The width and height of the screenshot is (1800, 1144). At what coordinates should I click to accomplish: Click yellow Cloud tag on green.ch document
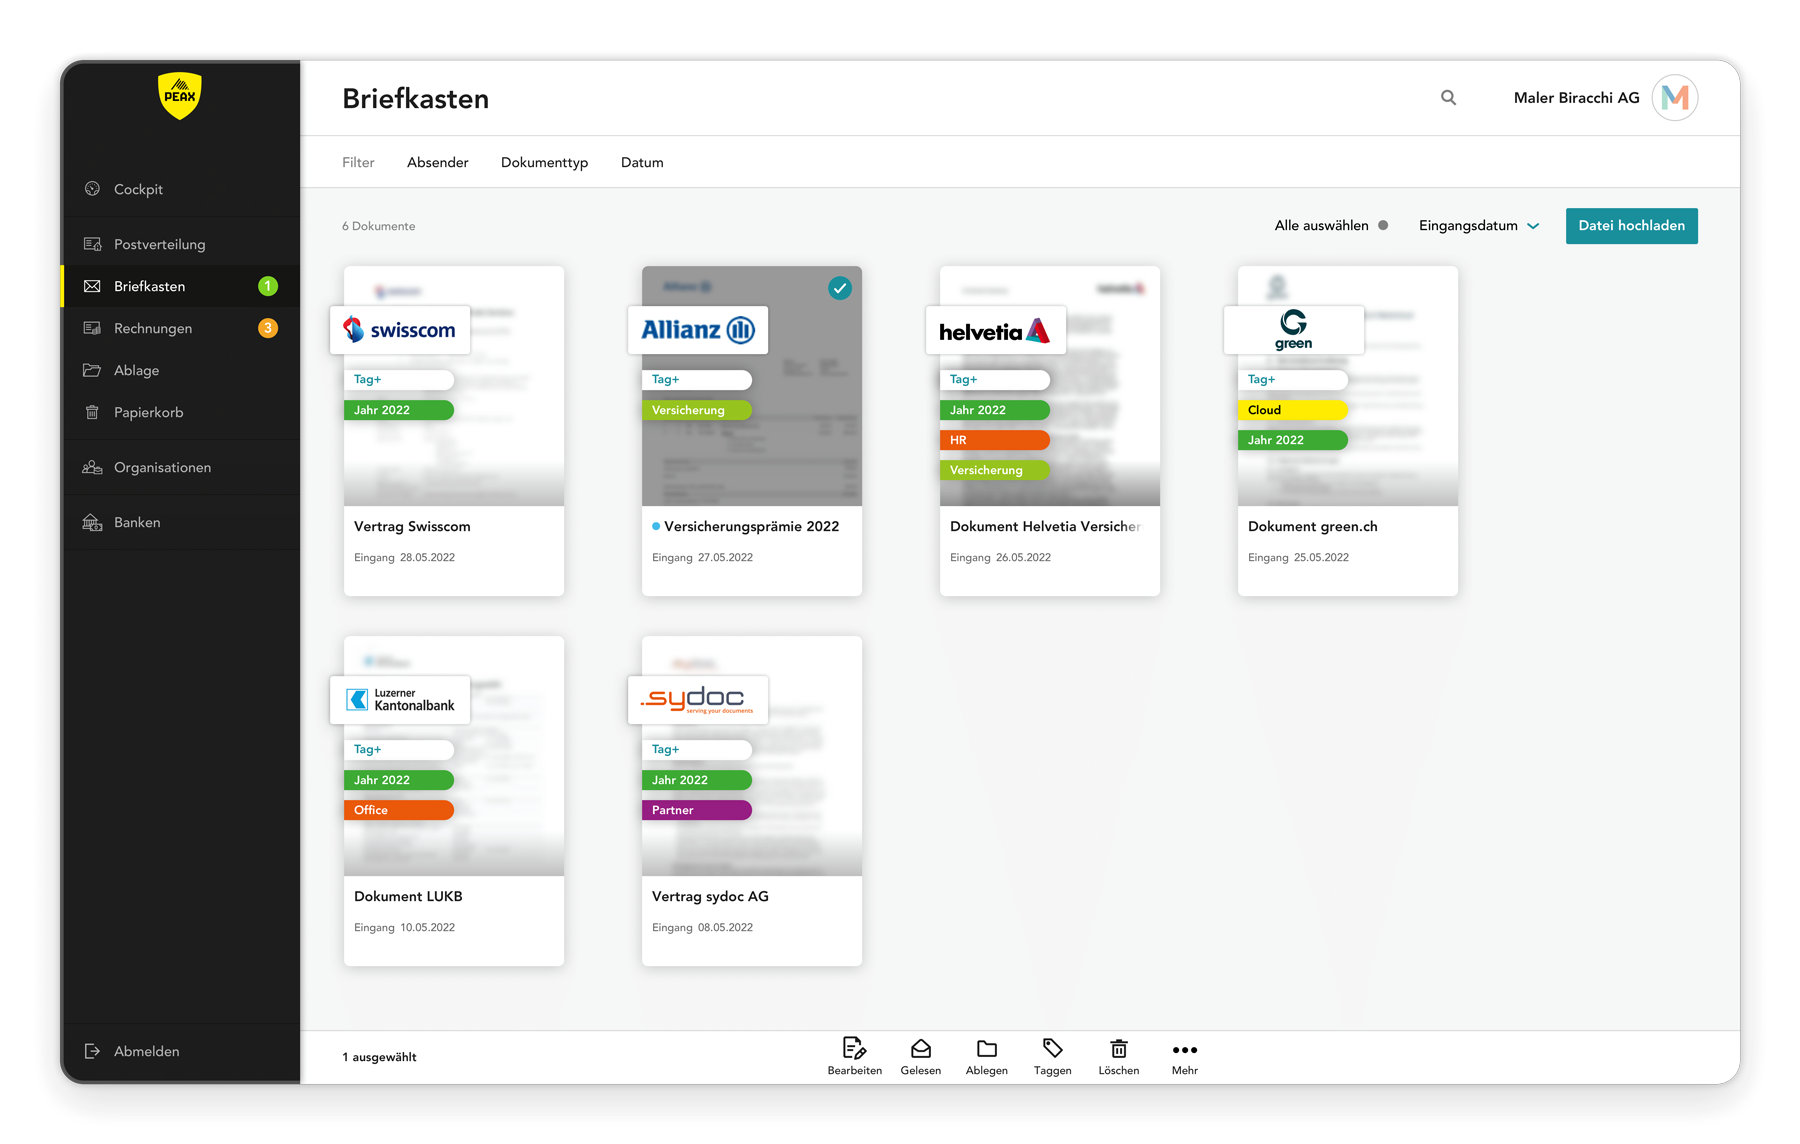(x=1292, y=410)
